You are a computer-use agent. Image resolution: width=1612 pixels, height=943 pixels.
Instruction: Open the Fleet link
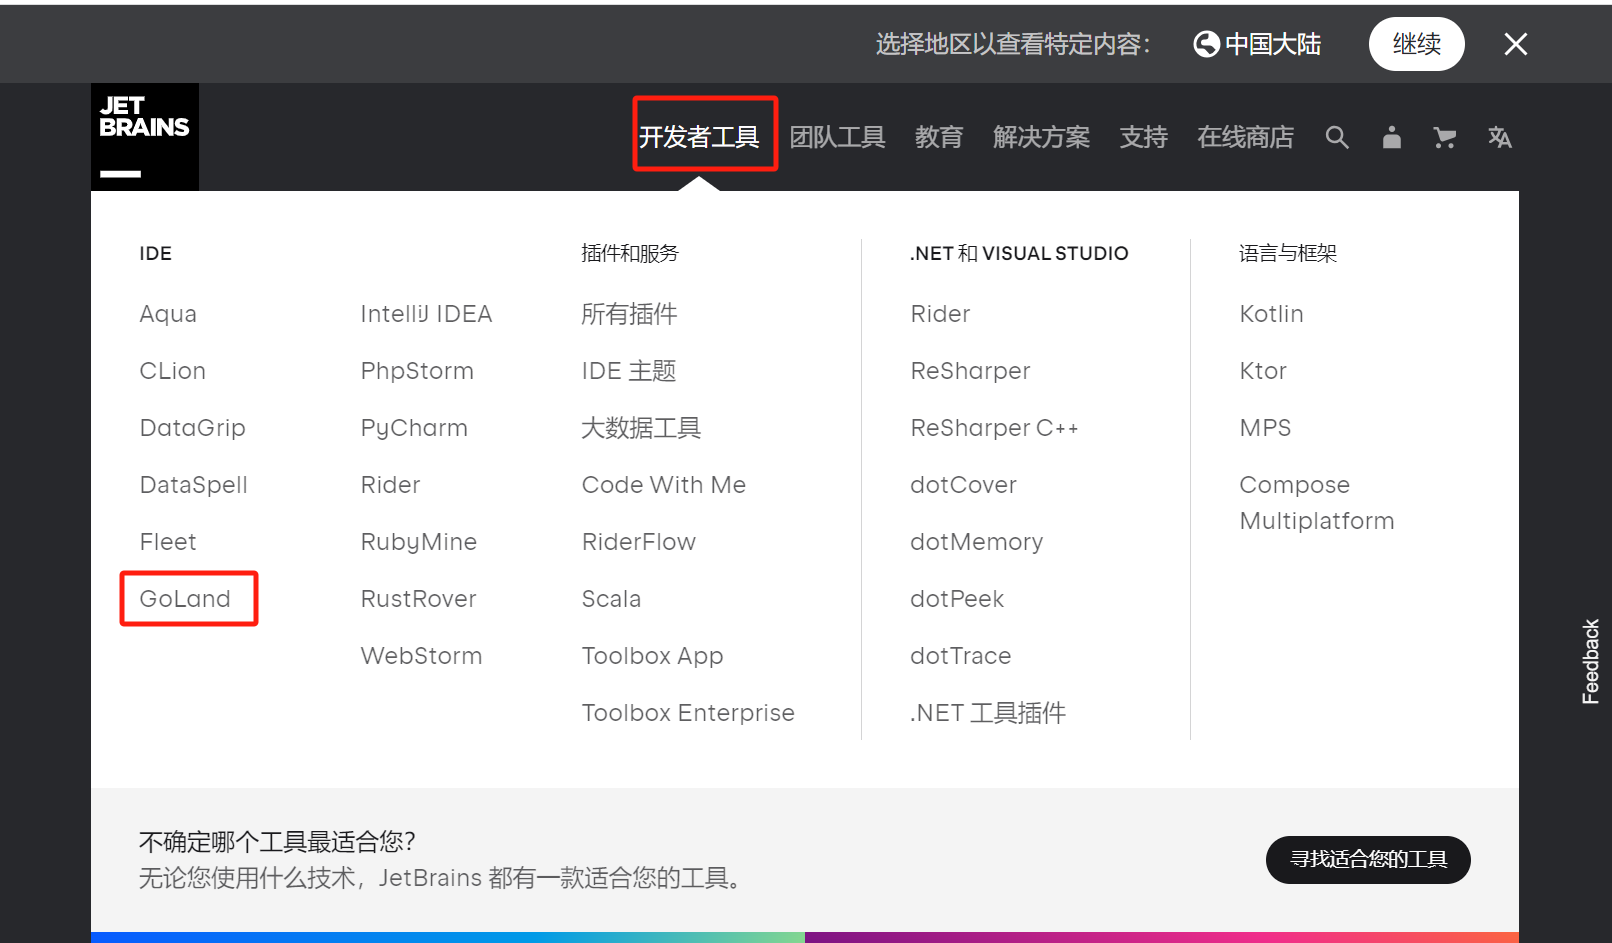168,542
